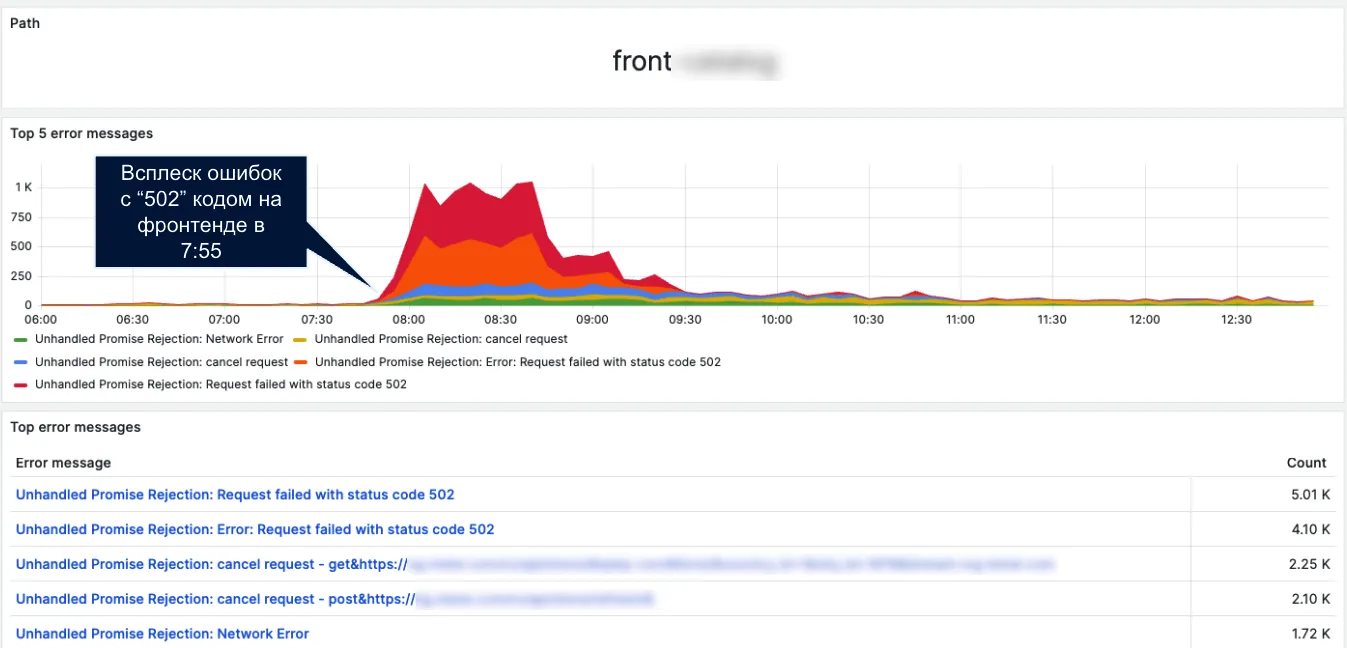Click the orange Error 502 legend swatch
This screenshot has width=1347, height=648.
tap(301, 362)
